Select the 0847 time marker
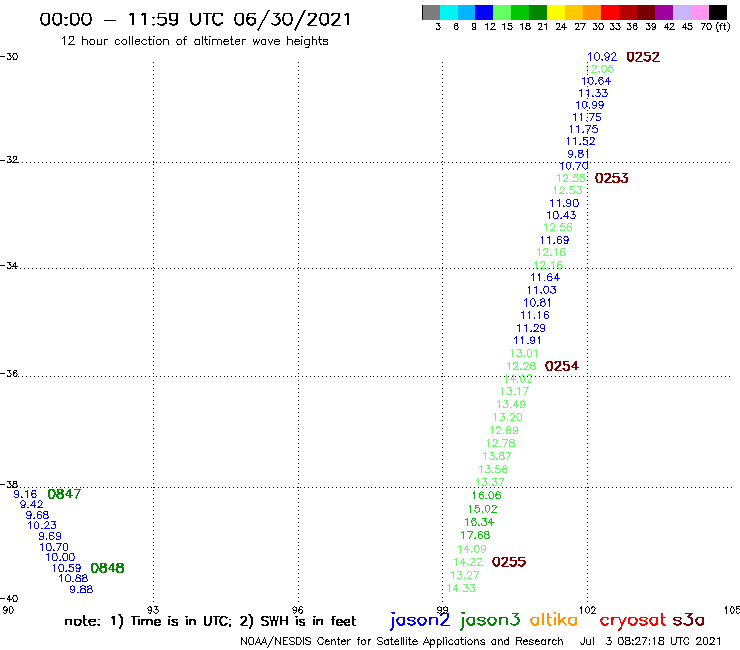This screenshot has width=740, height=650. pyautogui.click(x=64, y=494)
